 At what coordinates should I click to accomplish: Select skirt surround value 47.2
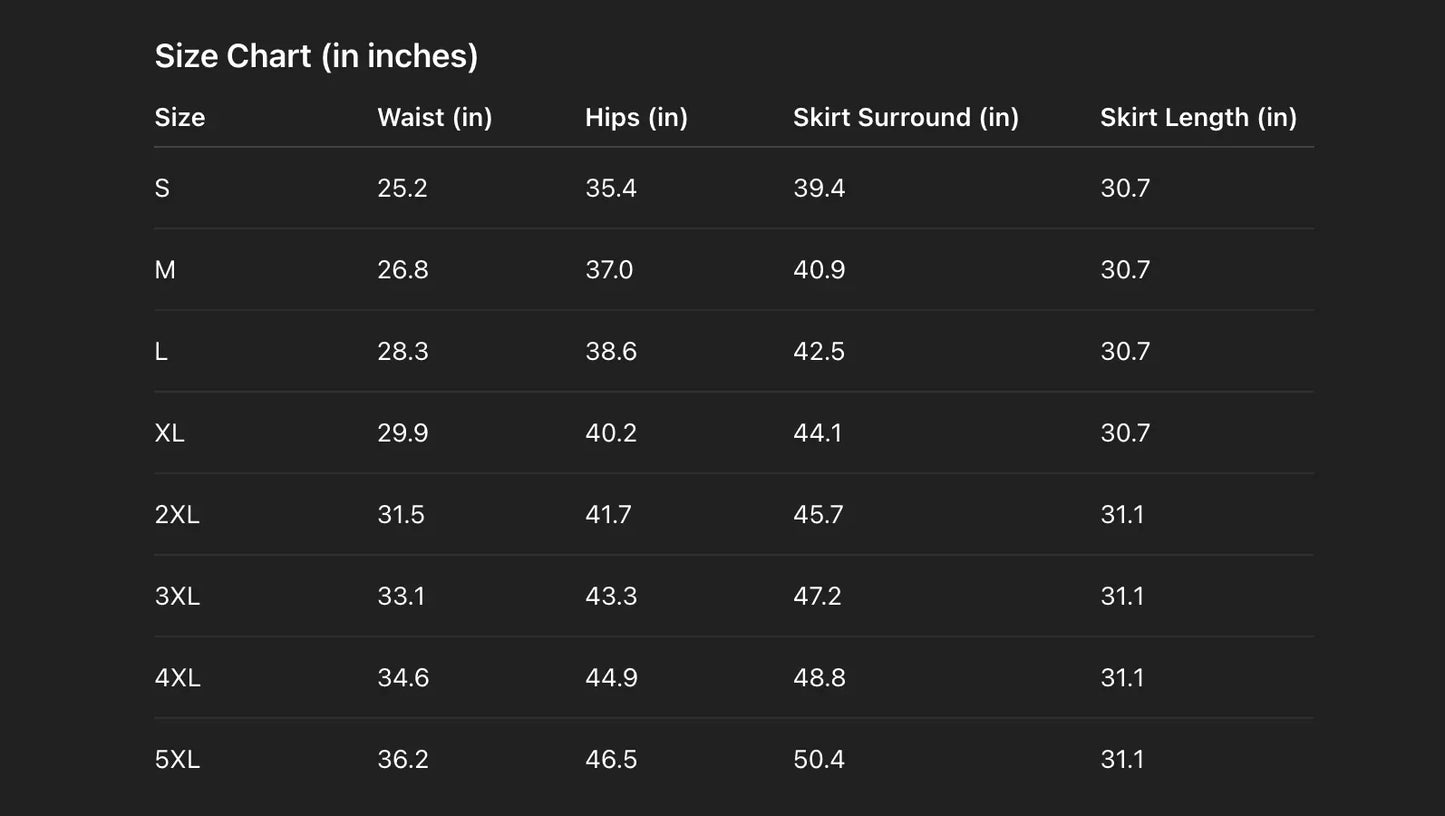pos(817,597)
